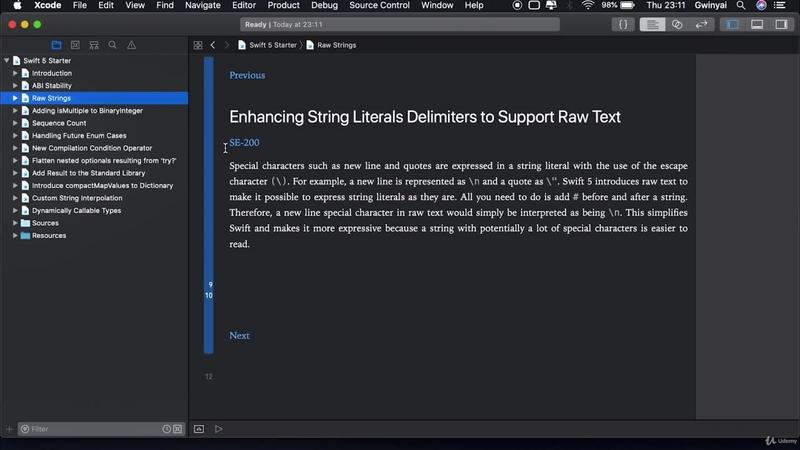Open the Symbol navigator icon
This screenshot has width=800, height=450.
[94, 45]
